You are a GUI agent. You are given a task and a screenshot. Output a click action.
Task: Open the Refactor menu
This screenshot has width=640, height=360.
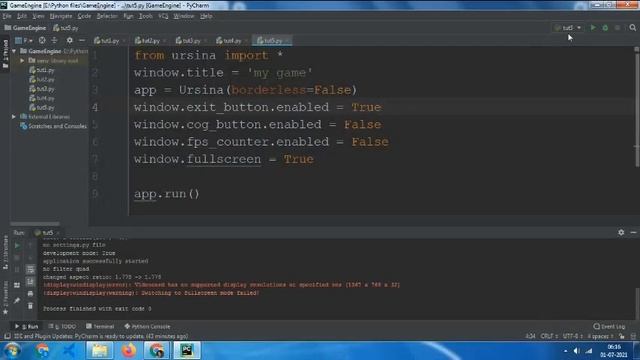[107, 16]
